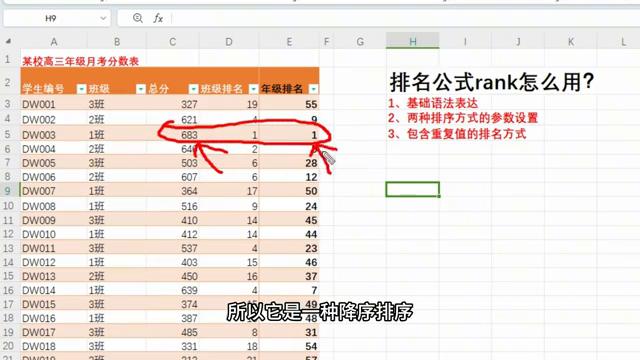Select column G header

tap(360, 42)
